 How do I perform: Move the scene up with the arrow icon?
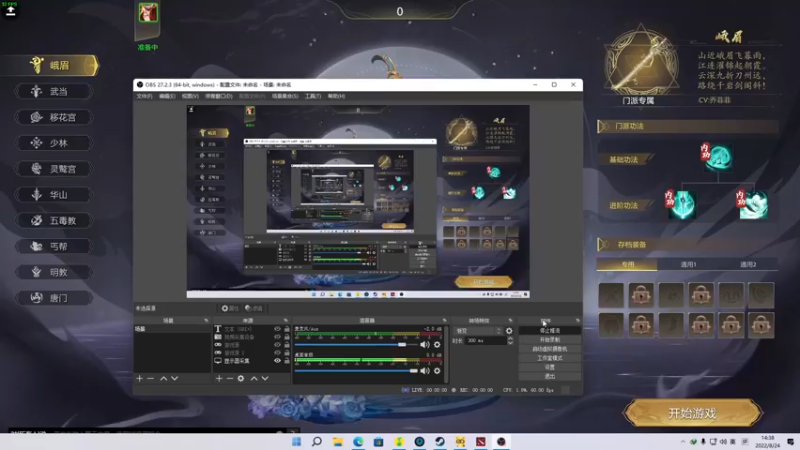tap(163, 379)
